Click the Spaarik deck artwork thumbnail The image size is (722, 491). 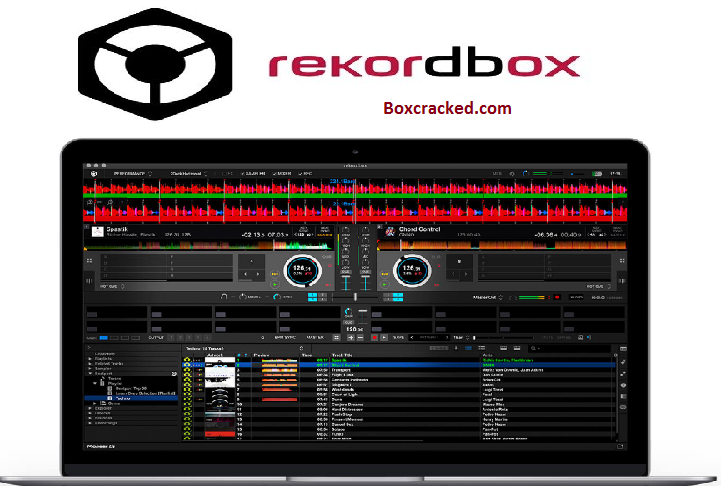(98, 231)
